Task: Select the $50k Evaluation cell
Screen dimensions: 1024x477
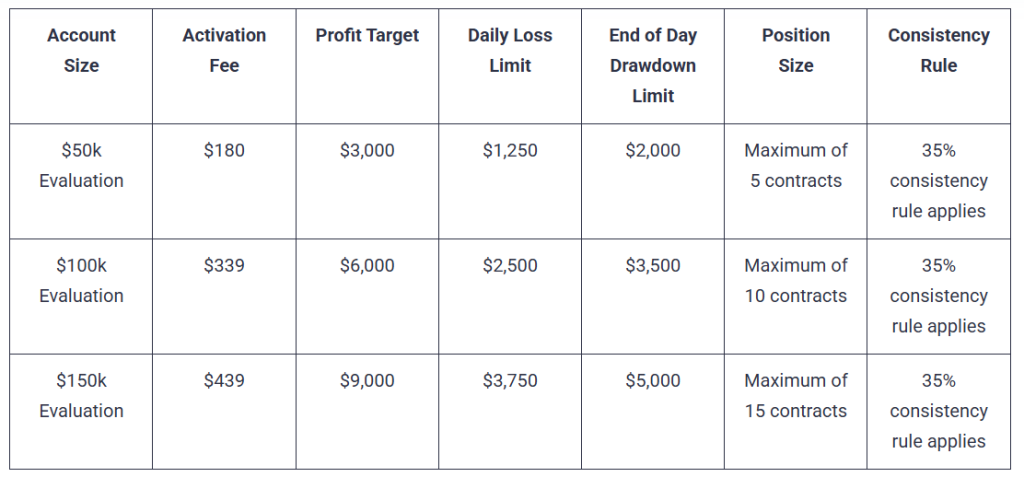Action: [x=81, y=166]
